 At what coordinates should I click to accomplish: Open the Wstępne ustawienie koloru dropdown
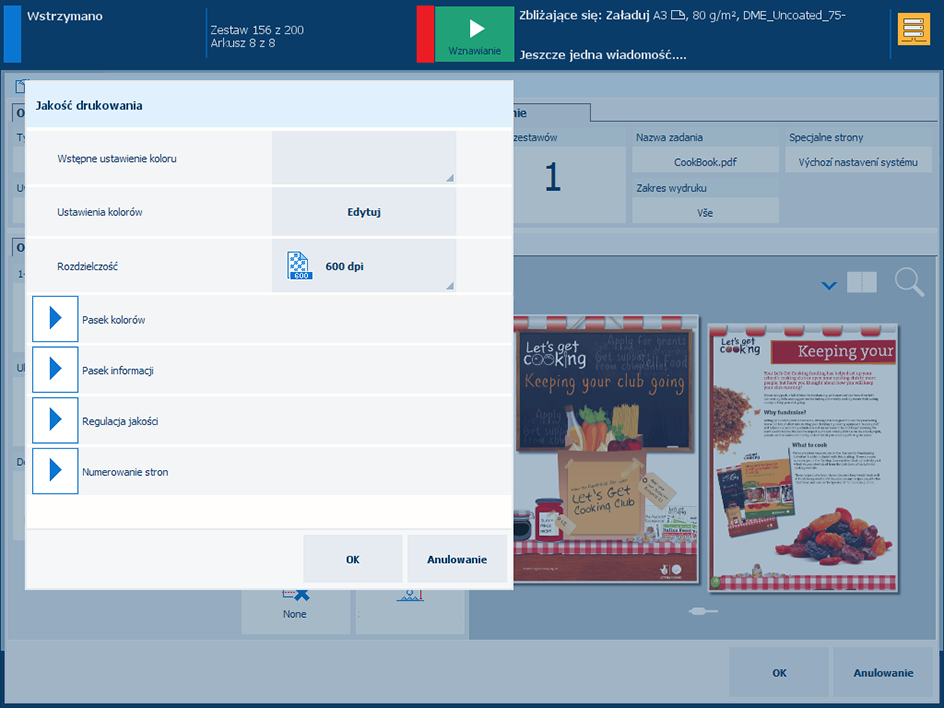point(364,158)
